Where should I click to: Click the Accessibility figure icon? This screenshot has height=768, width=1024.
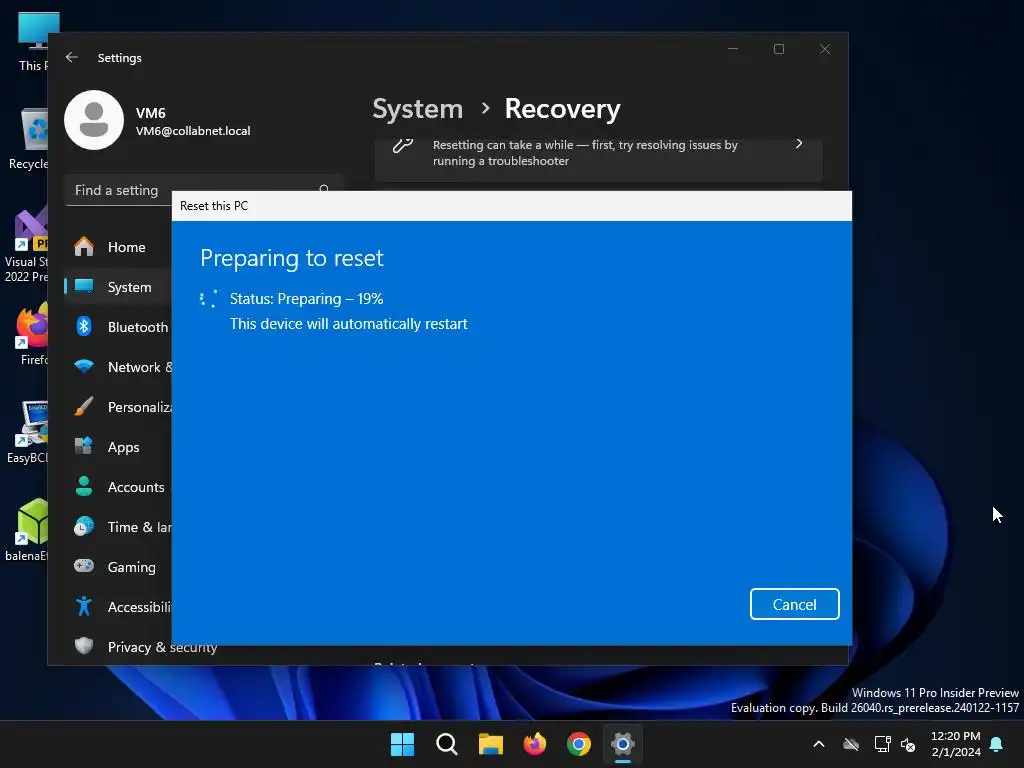coord(84,606)
